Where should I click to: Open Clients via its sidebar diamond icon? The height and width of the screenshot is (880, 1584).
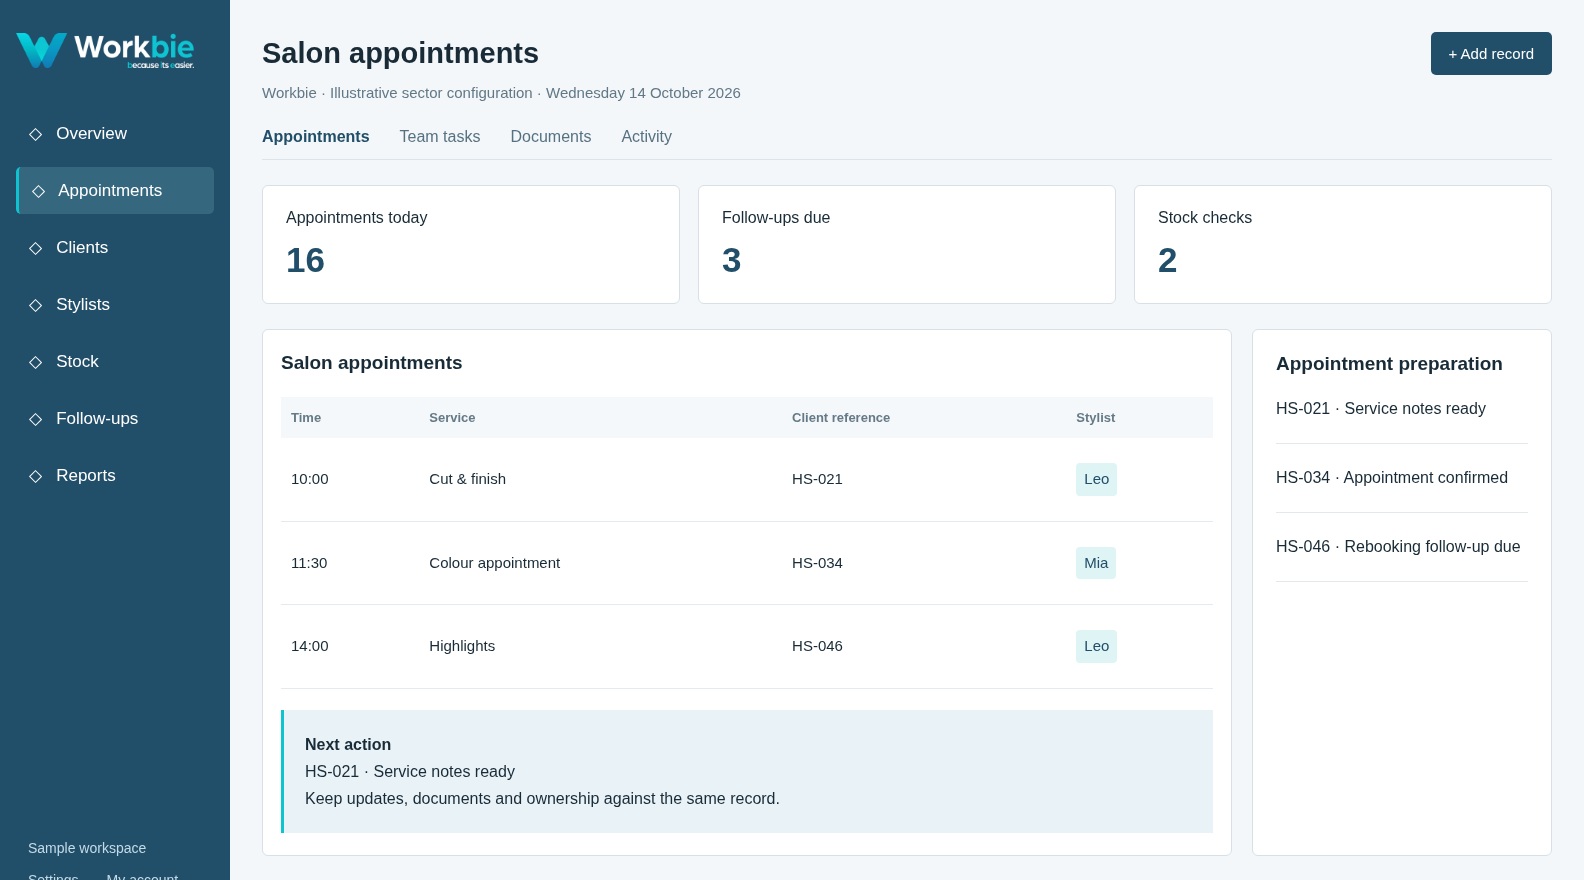36,248
